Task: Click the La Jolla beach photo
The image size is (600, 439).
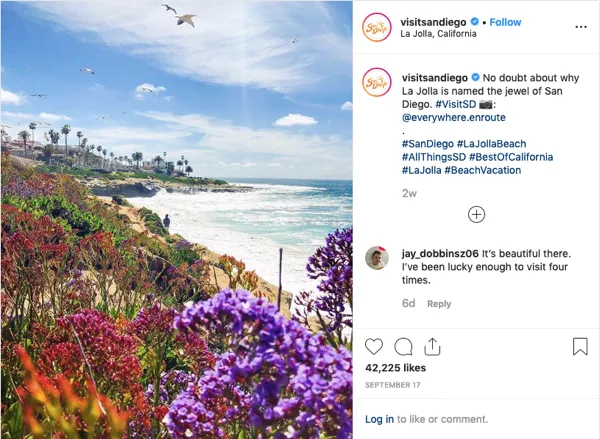Action: [x=176, y=220]
